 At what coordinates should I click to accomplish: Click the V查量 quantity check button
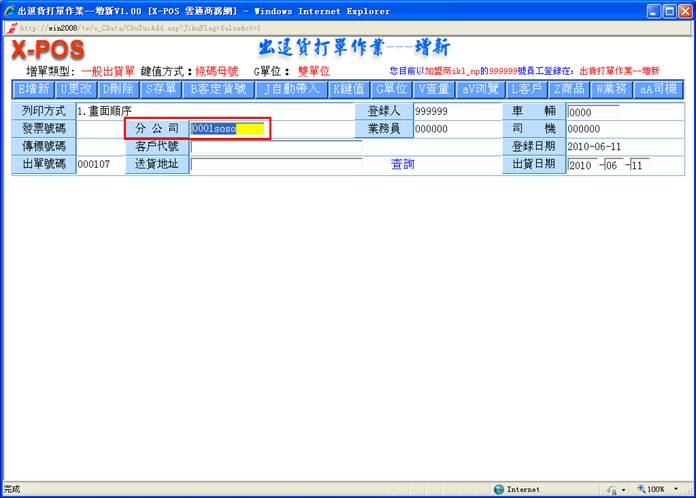click(x=434, y=89)
